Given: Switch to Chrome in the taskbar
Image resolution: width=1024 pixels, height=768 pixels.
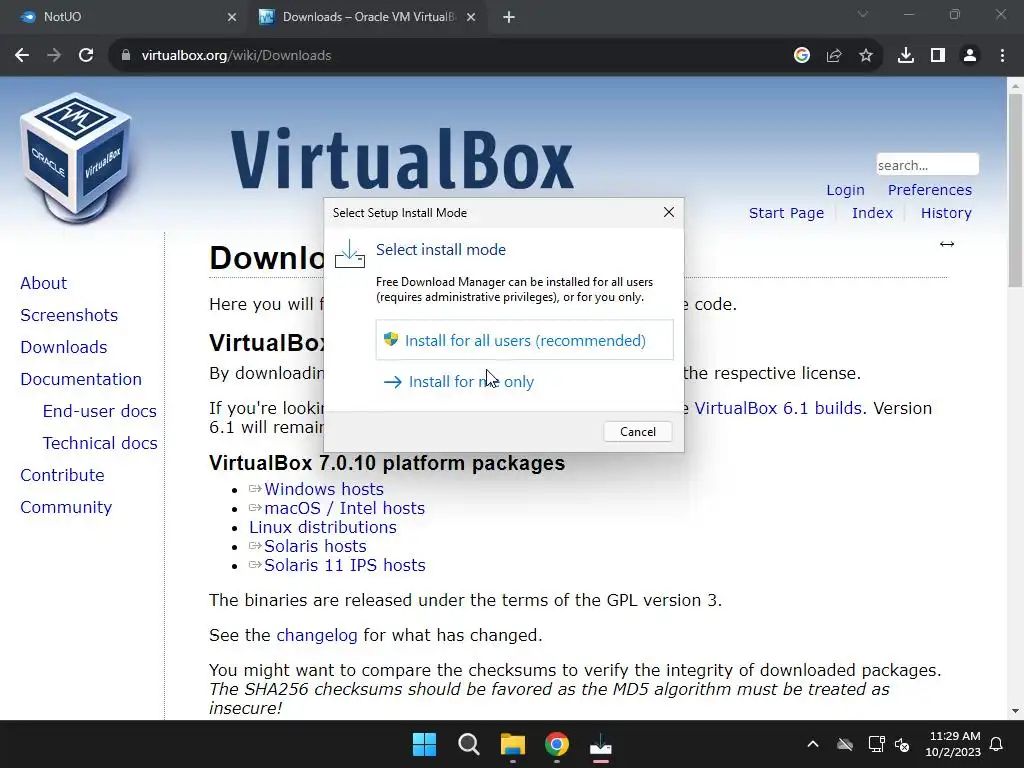Looking at the screenshot, I should pyautogui.click(x=557, y=744).
